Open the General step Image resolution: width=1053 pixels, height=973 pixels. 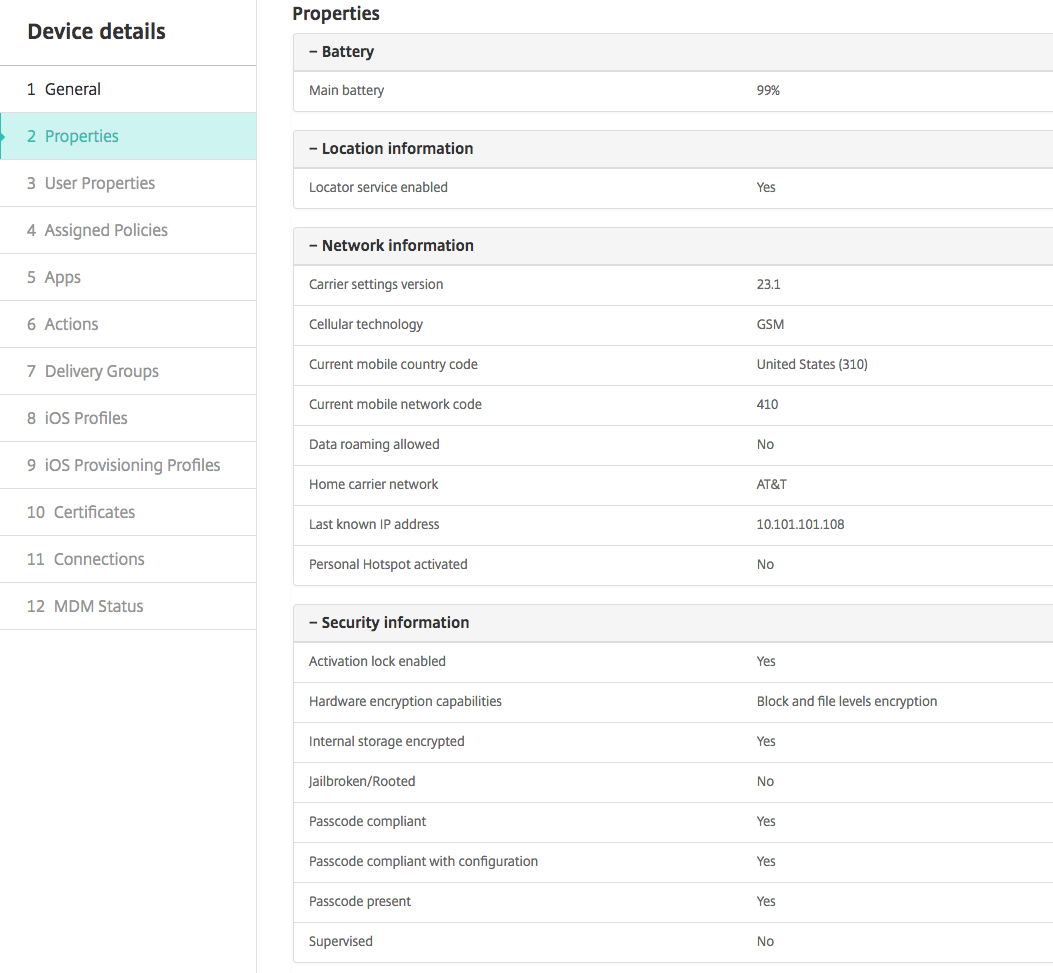pyautogui.click(x=73, y=89)
